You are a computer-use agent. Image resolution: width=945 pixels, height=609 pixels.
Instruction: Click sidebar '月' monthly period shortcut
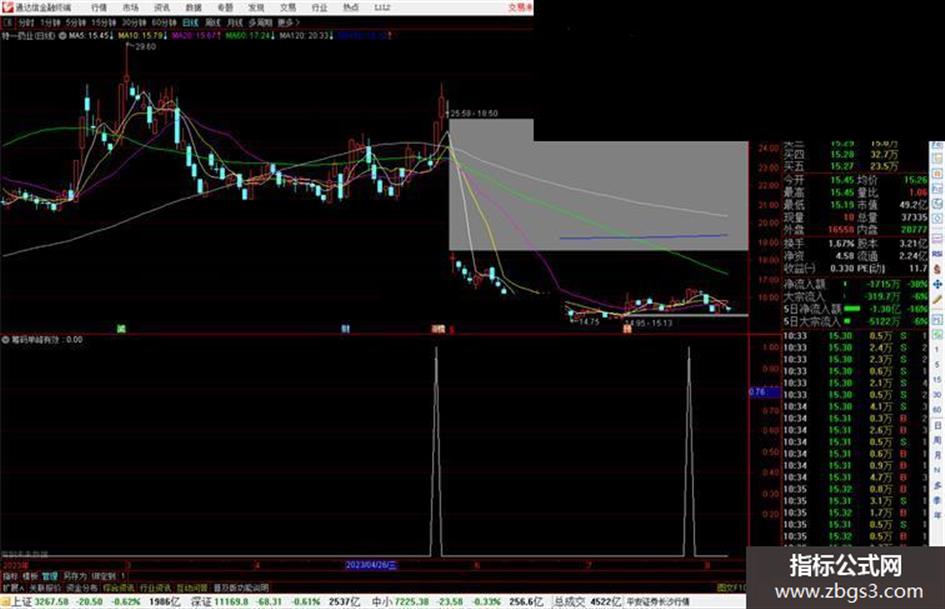[937, 455]
